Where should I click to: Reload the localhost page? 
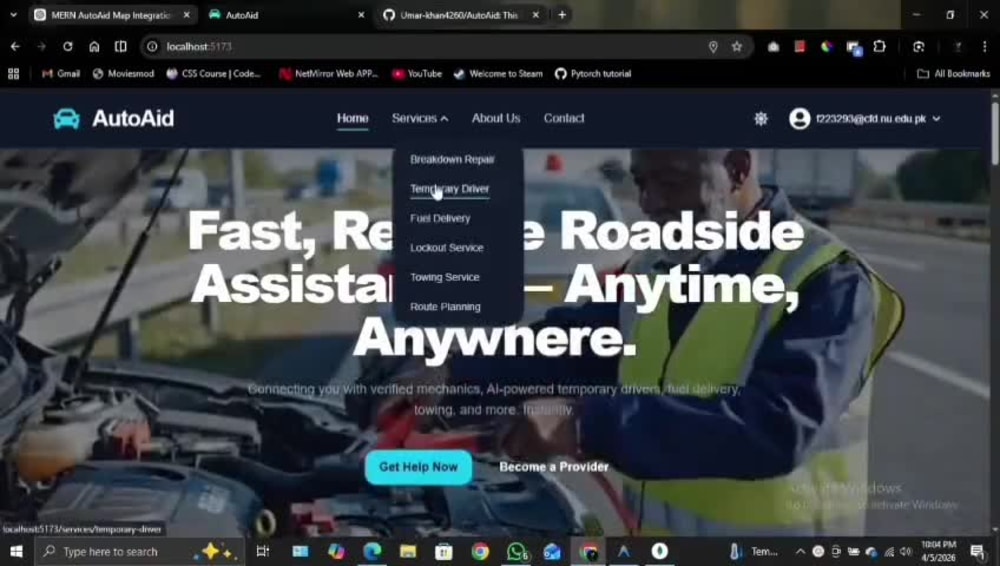[x=68, y=47]
